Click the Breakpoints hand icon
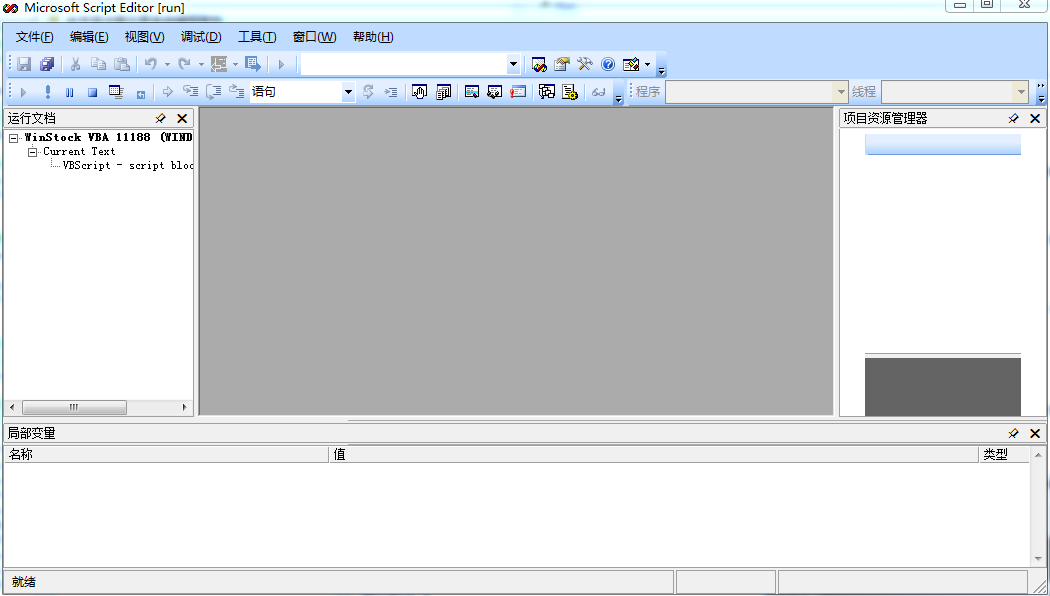 tap(419, 92)
